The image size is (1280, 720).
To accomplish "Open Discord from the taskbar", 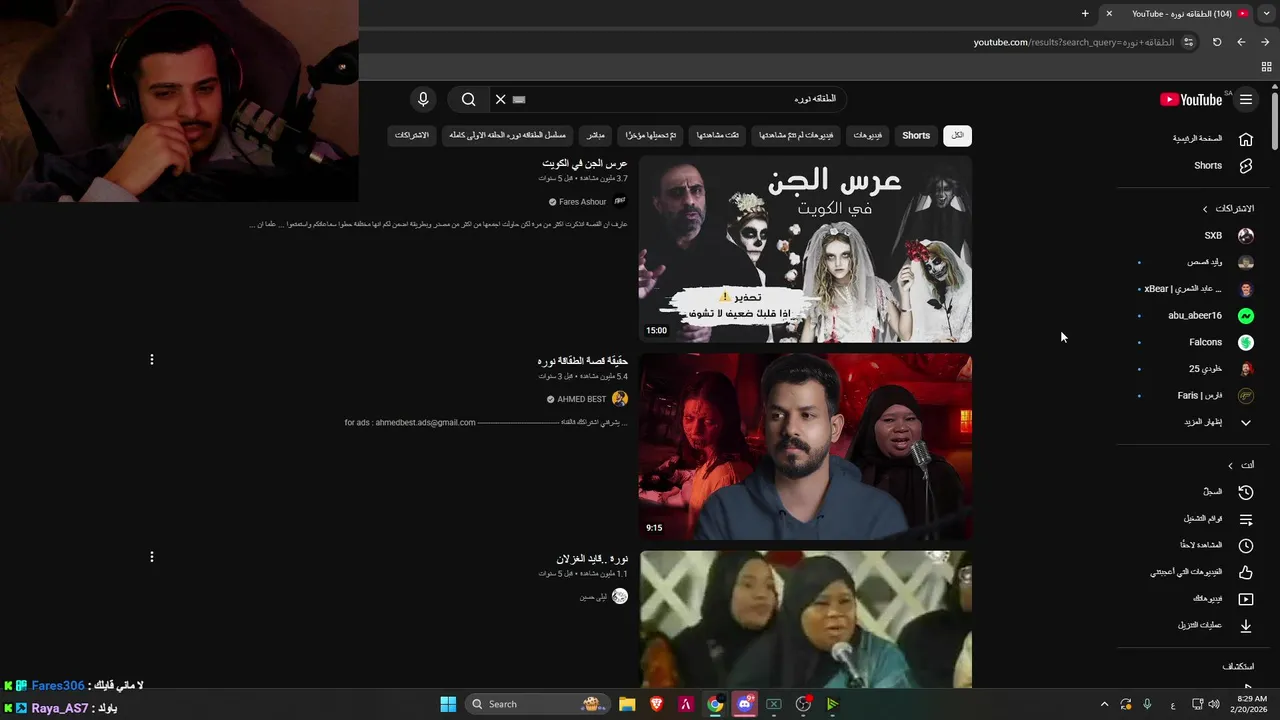I will 744,704.
